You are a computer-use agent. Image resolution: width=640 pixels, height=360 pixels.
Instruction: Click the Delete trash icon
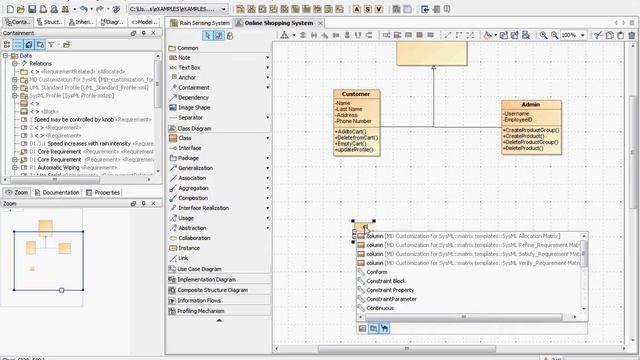click(631, 35)
